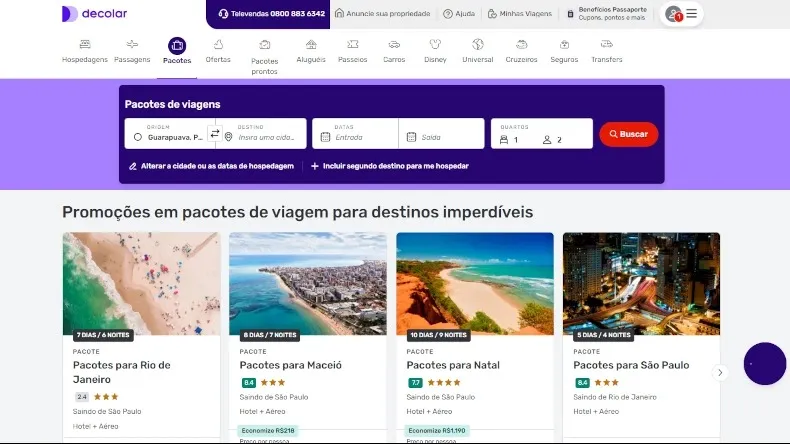
Task: Click the Seguros insurance icon
Action: click(564, 44)
